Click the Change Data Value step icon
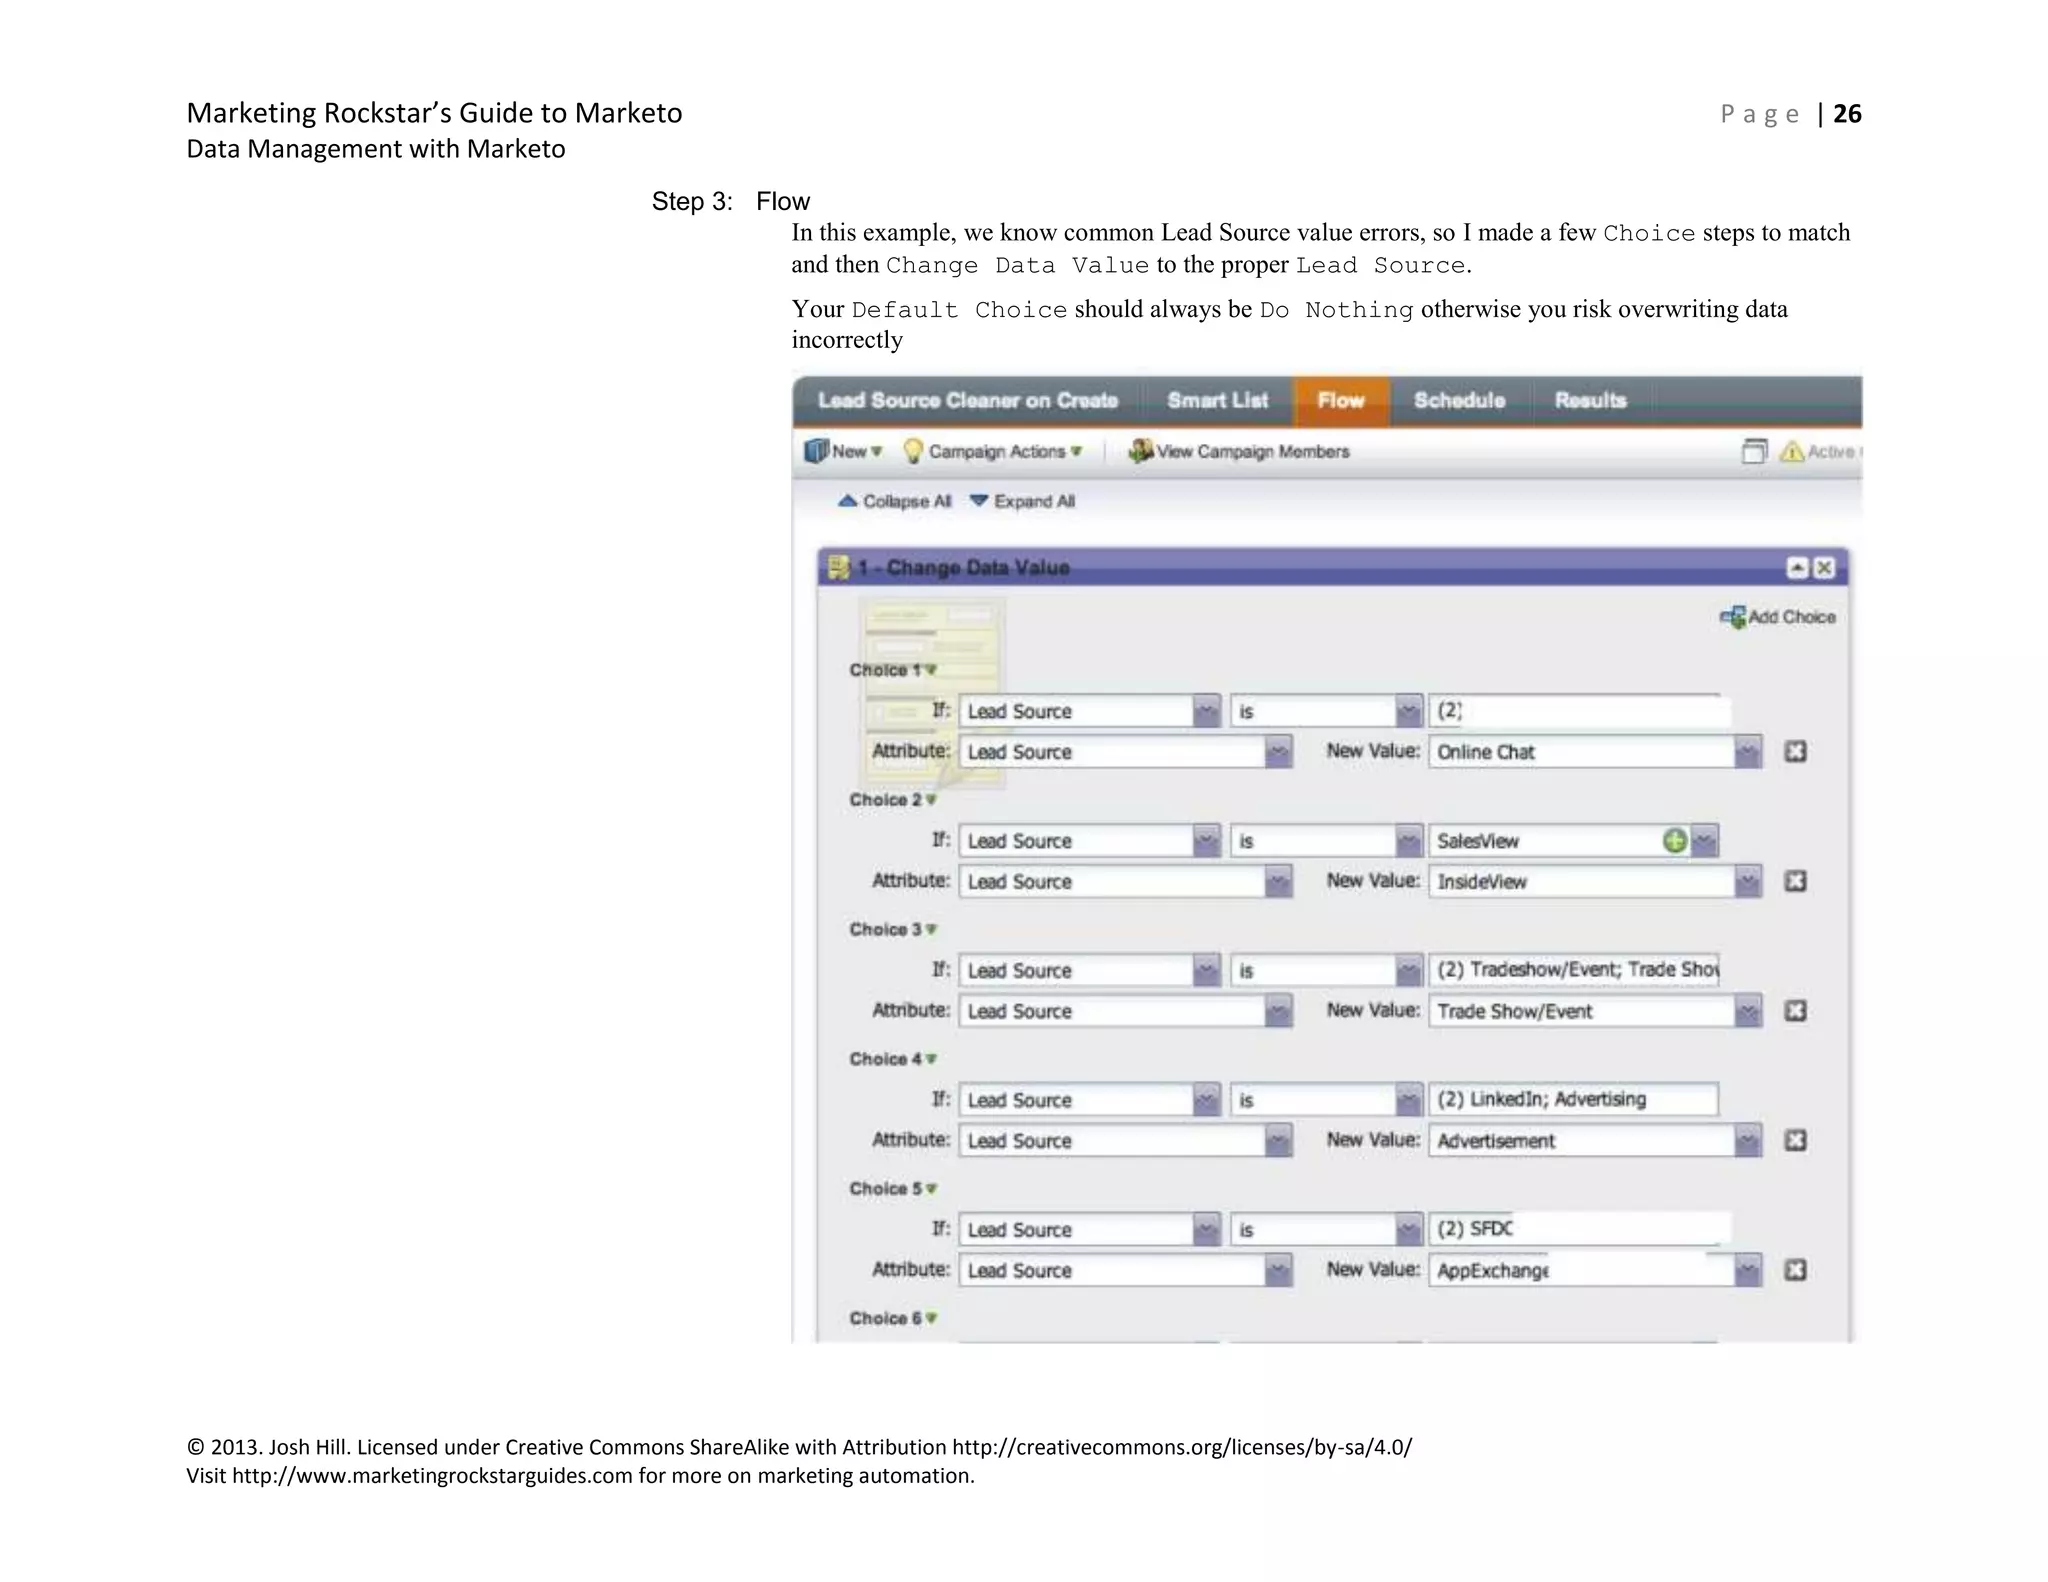The image size is (2048, 1582). coord(839,568)
